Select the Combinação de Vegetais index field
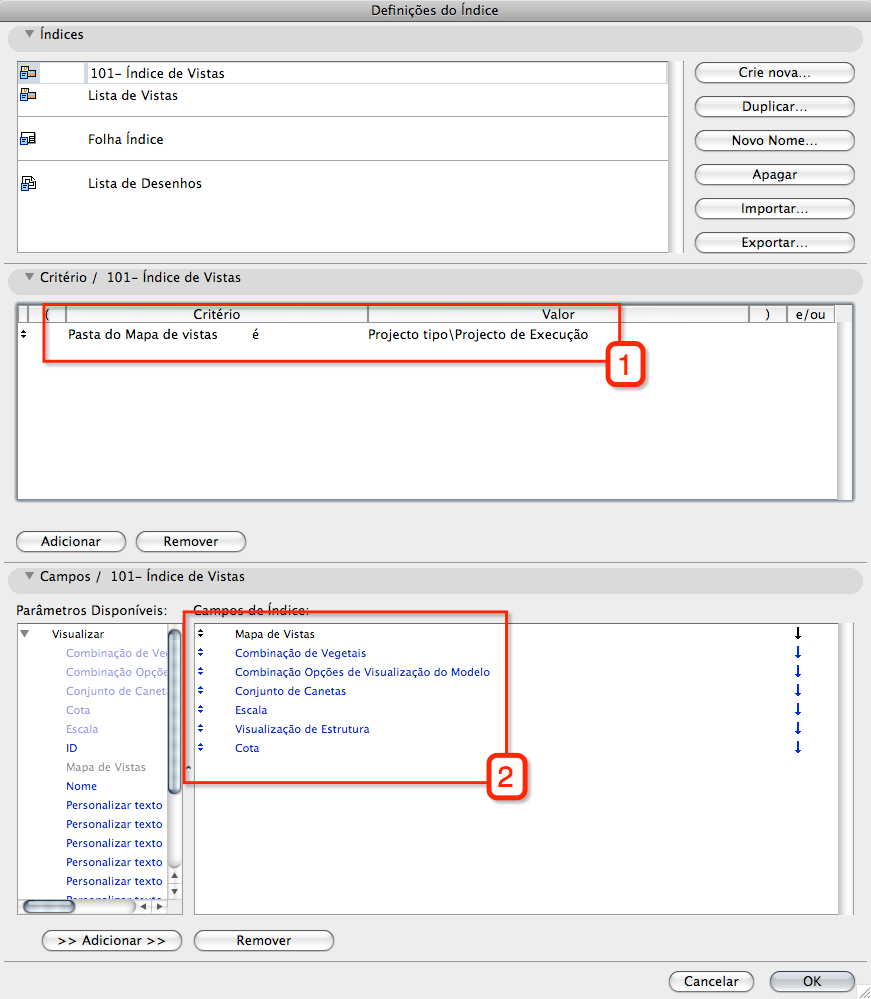The height and width of the screenshot is (999, 871). [x=300, y=653]
